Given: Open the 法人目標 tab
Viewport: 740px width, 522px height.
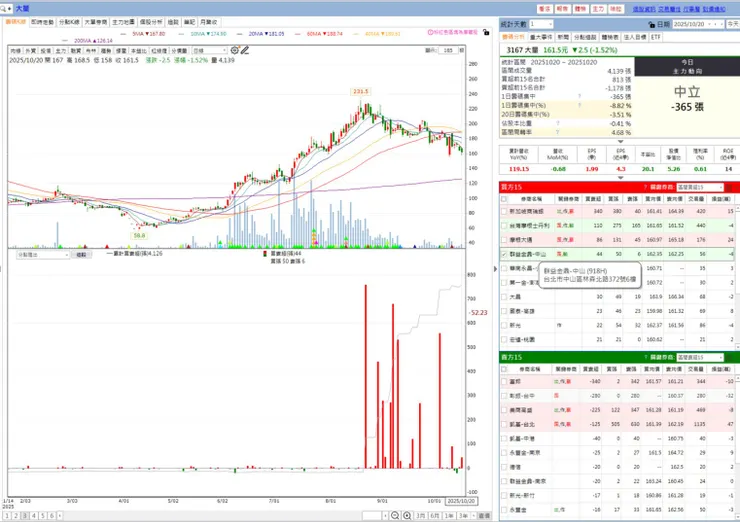Looking at the screenshot, I should 635,37.
